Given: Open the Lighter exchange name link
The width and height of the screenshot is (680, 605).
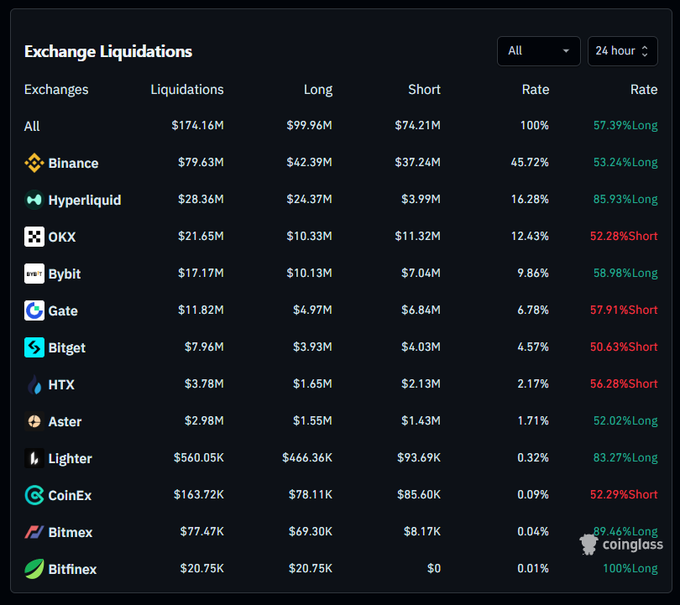Looking at the screenshot, I should click(x=70, y=458).
